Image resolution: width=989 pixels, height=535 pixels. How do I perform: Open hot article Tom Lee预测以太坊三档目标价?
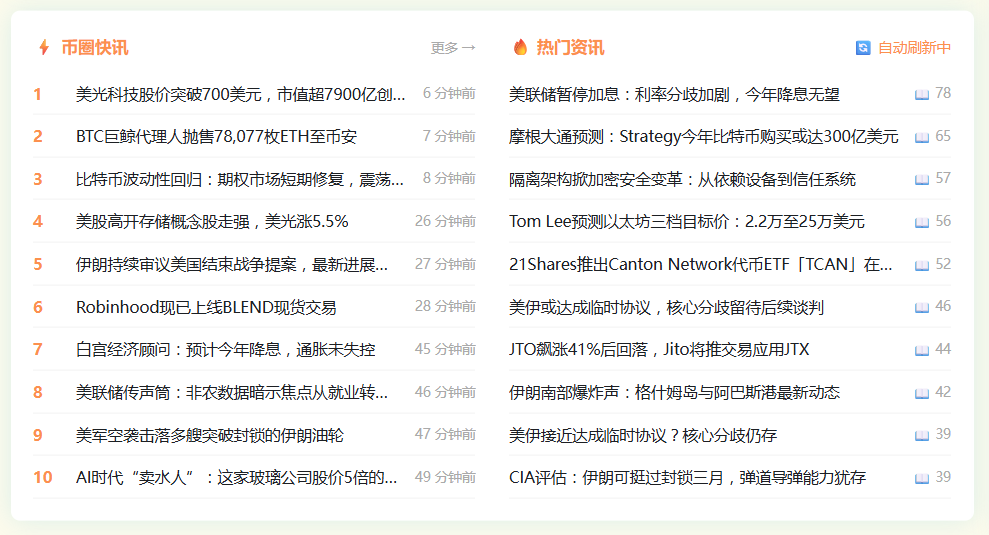click(687, 222)
